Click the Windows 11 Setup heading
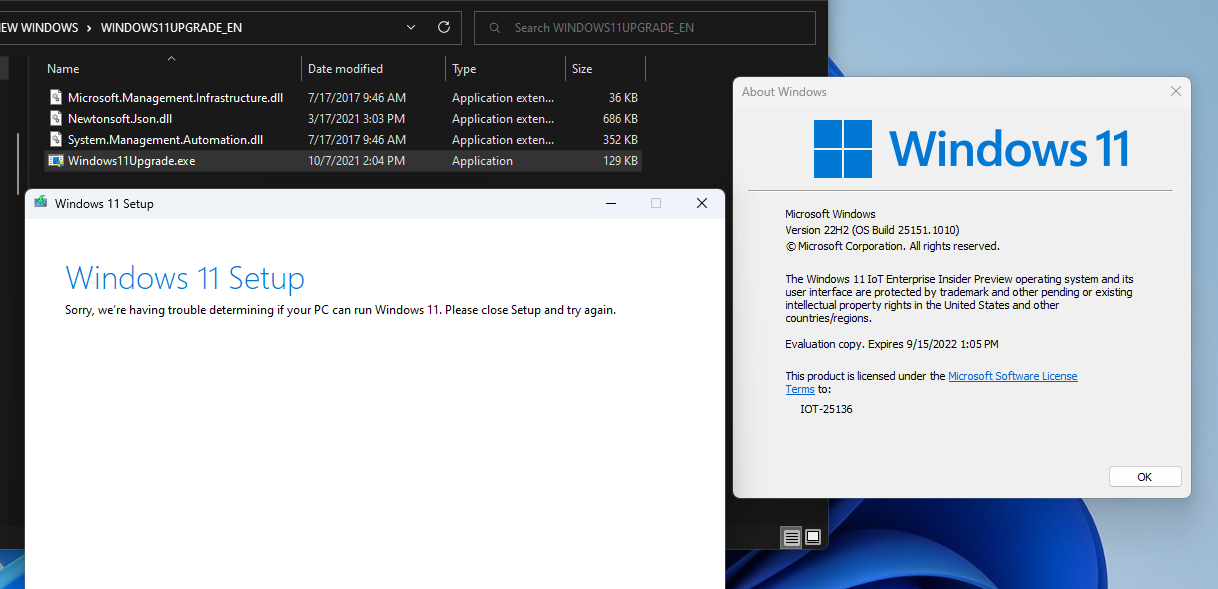1218x589 pixels. coord(185,277)
